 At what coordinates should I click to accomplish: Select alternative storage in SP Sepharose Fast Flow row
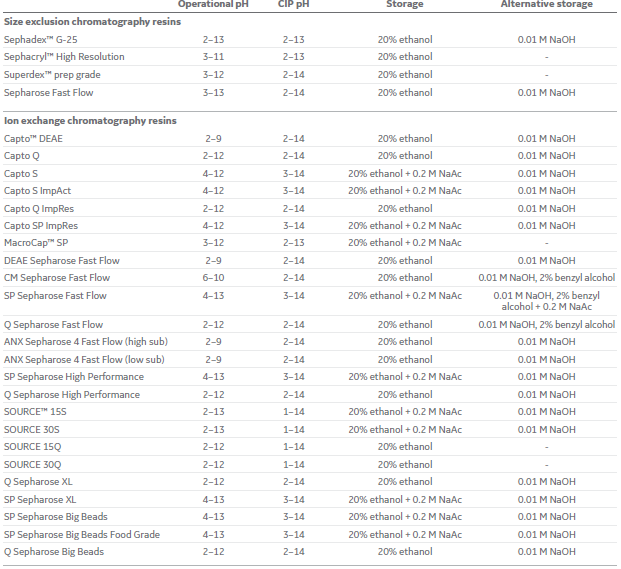click(x=547, y=301)
